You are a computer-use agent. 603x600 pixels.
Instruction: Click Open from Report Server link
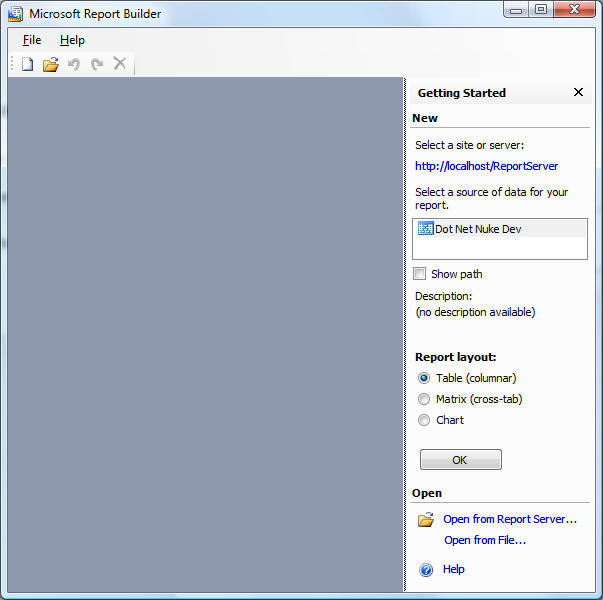tap(510, 519)
